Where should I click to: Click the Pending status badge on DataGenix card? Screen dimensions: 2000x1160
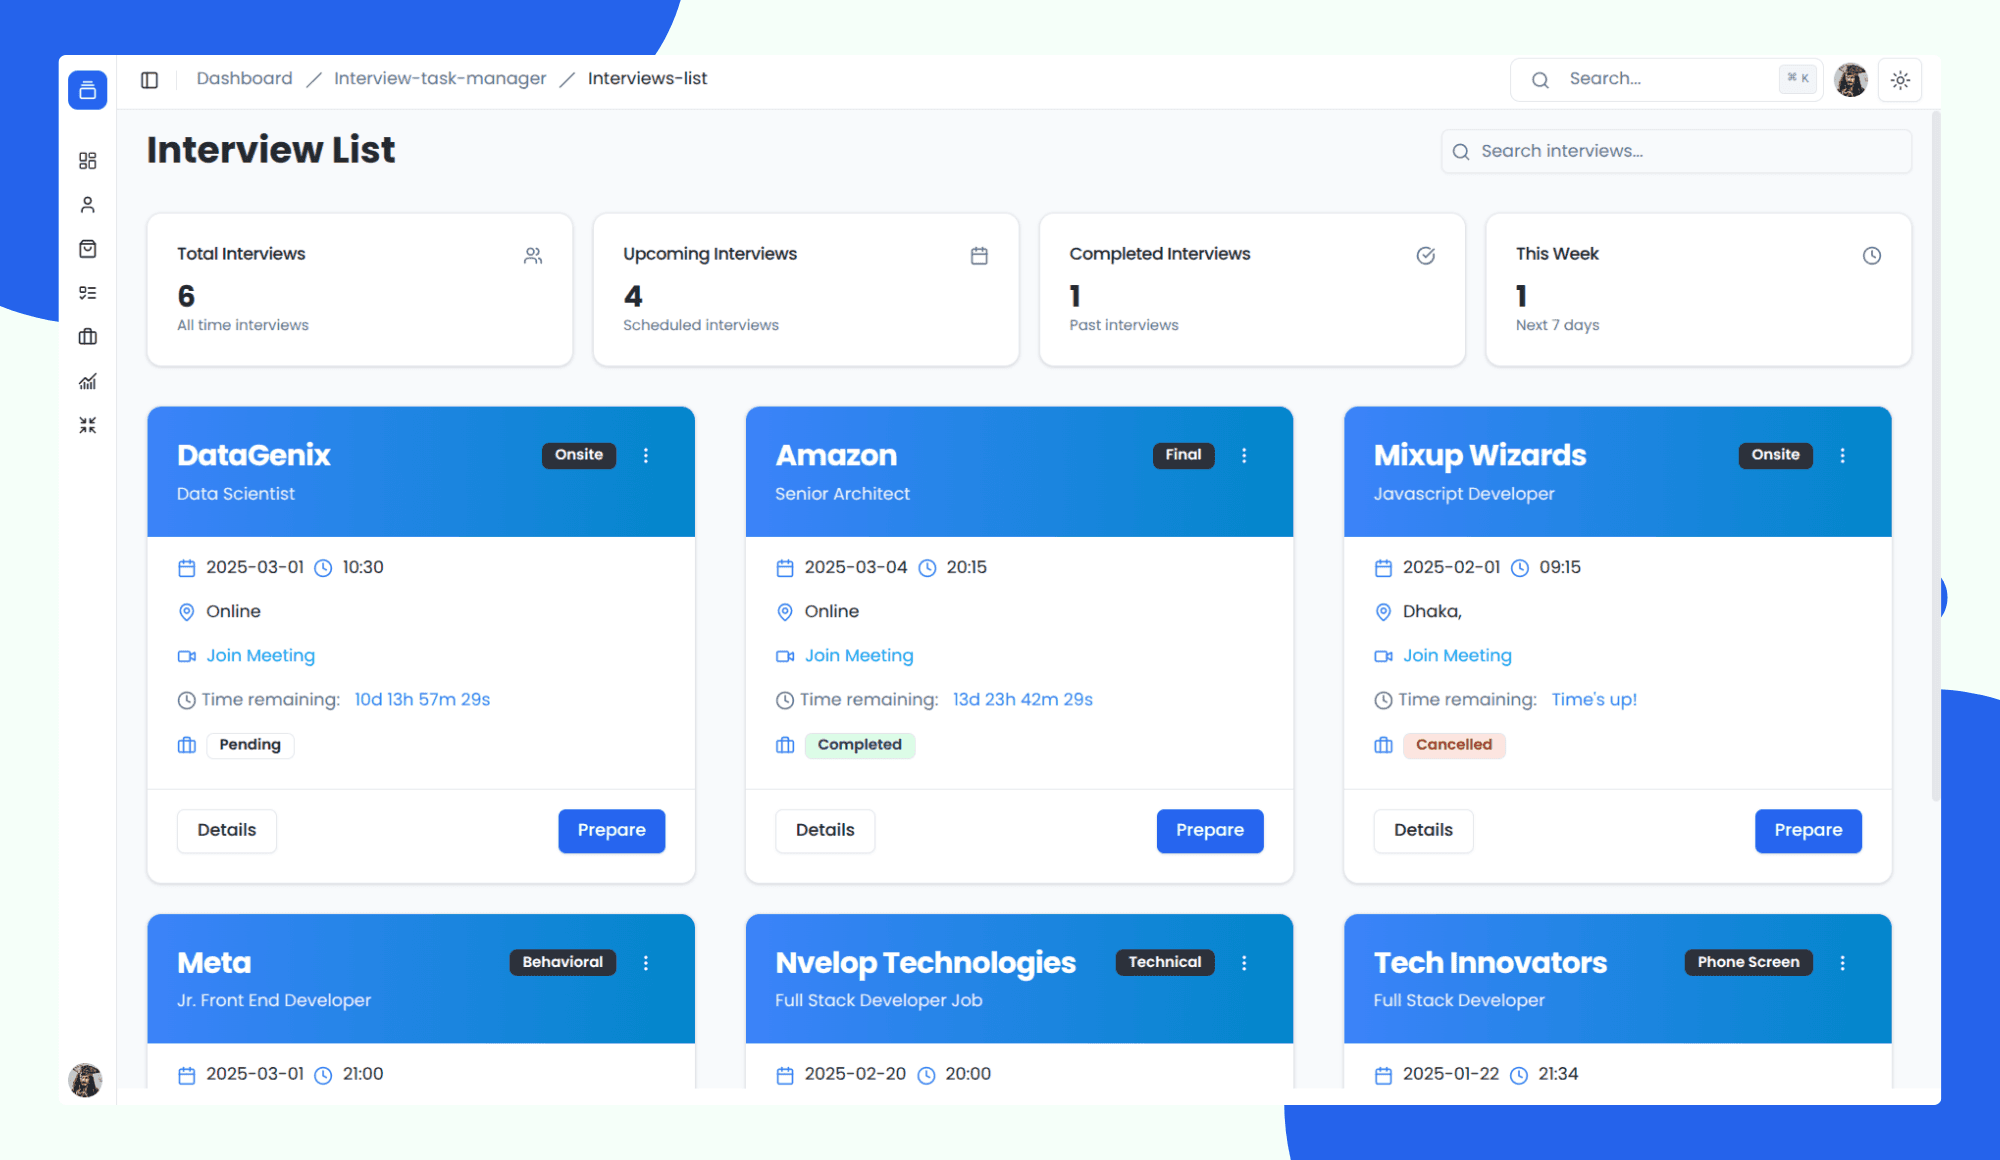[x=250, y=744]
